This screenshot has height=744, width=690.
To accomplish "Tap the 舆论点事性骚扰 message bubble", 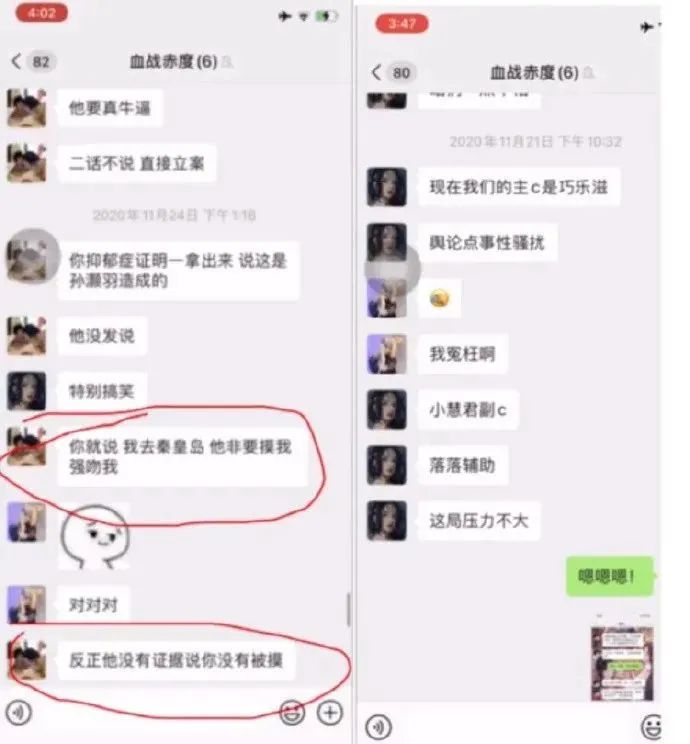I will point(487,242).
